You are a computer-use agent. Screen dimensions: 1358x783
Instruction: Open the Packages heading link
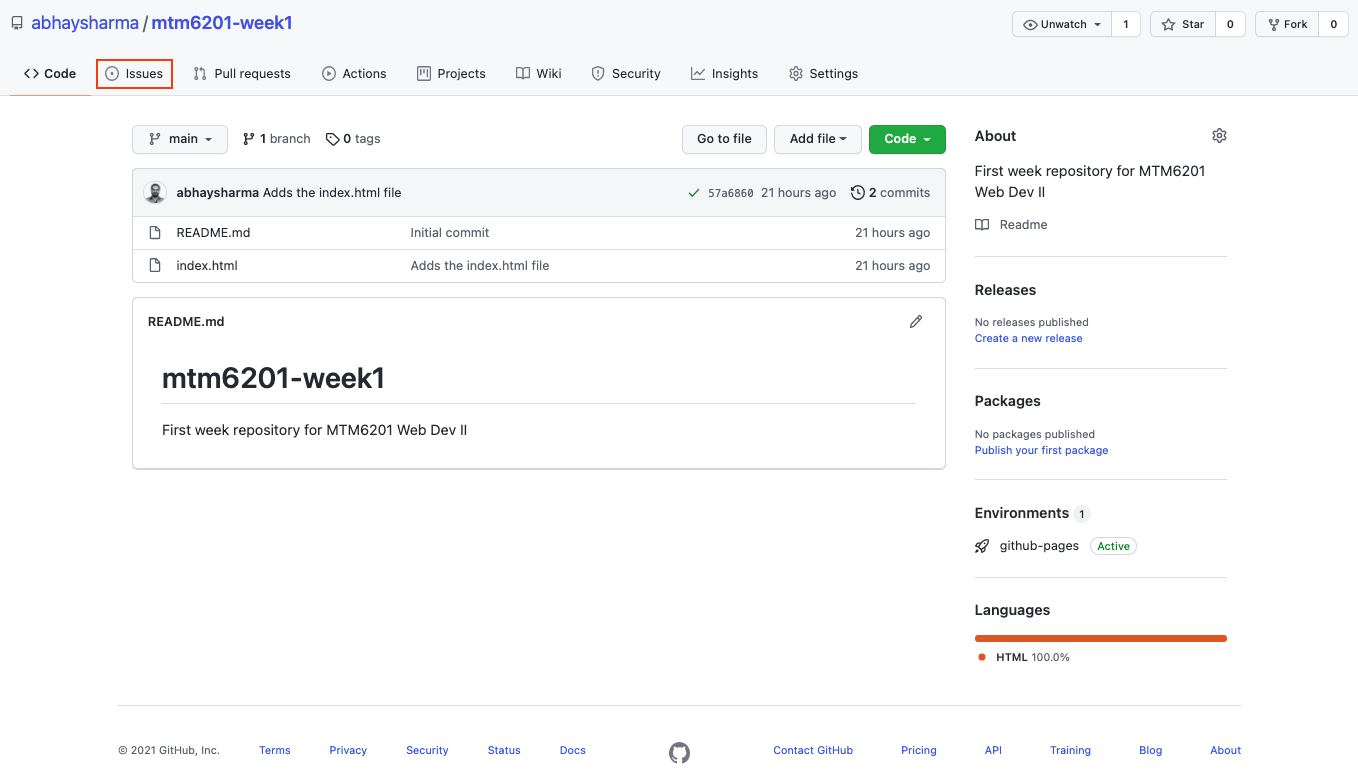(1008, 401)
